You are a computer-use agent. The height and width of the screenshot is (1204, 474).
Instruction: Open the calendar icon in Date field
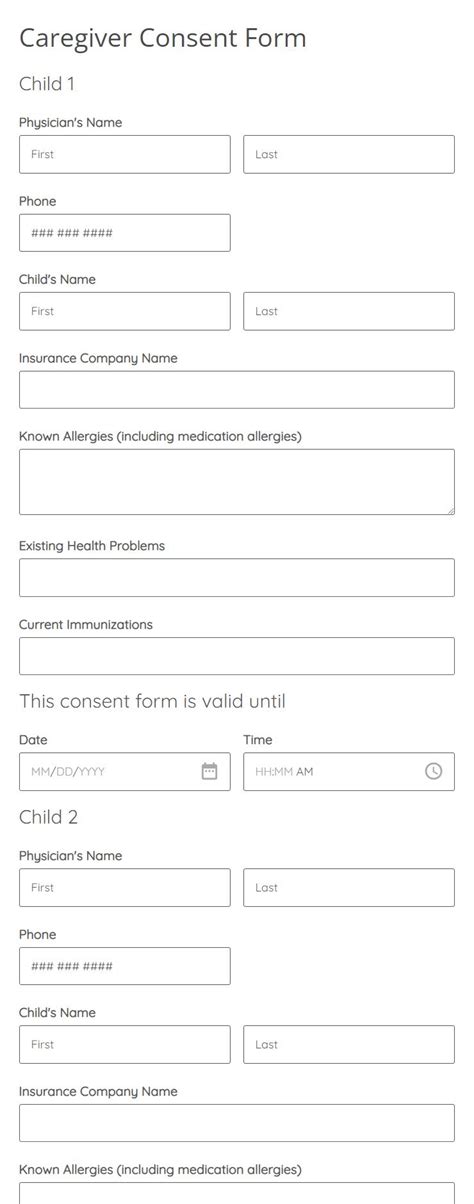tap(209, 771)
